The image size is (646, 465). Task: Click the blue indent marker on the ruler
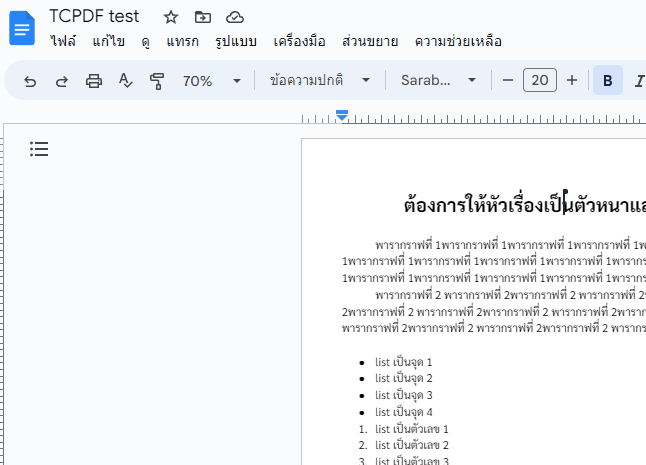(342, 116)
